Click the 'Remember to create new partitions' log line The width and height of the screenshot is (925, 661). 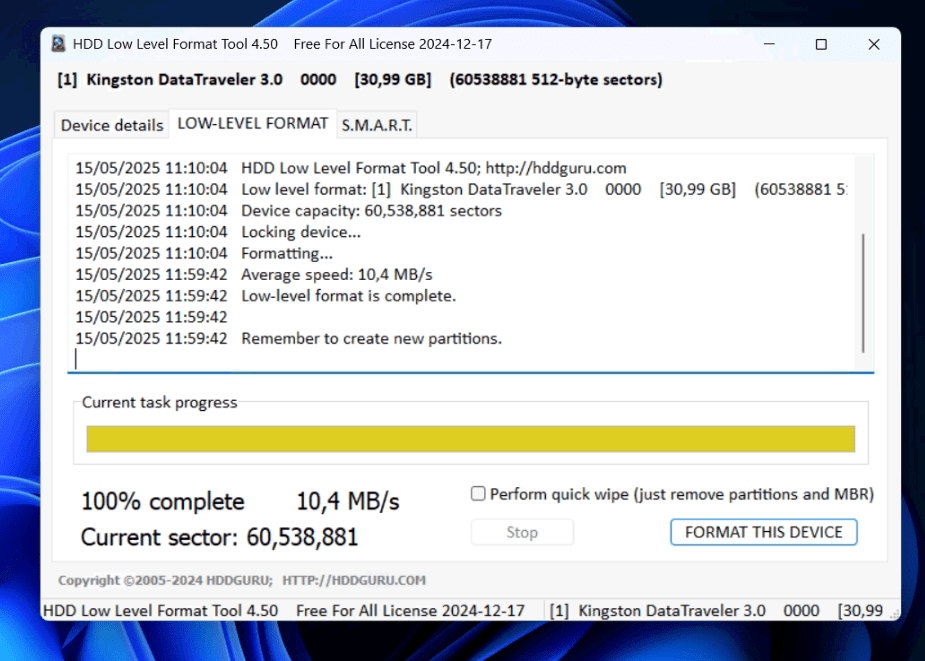pyautogui.click(x=371, y=338)
